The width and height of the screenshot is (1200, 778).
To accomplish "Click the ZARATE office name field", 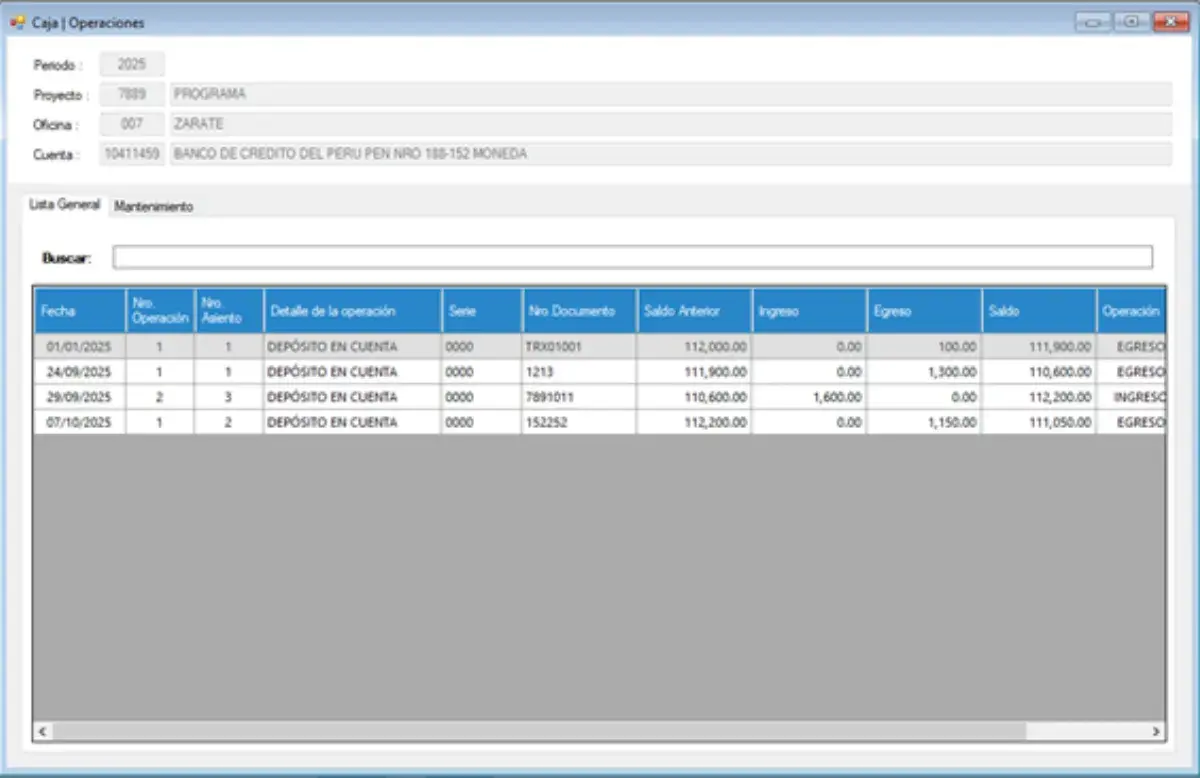I will [x=670, y=124].
